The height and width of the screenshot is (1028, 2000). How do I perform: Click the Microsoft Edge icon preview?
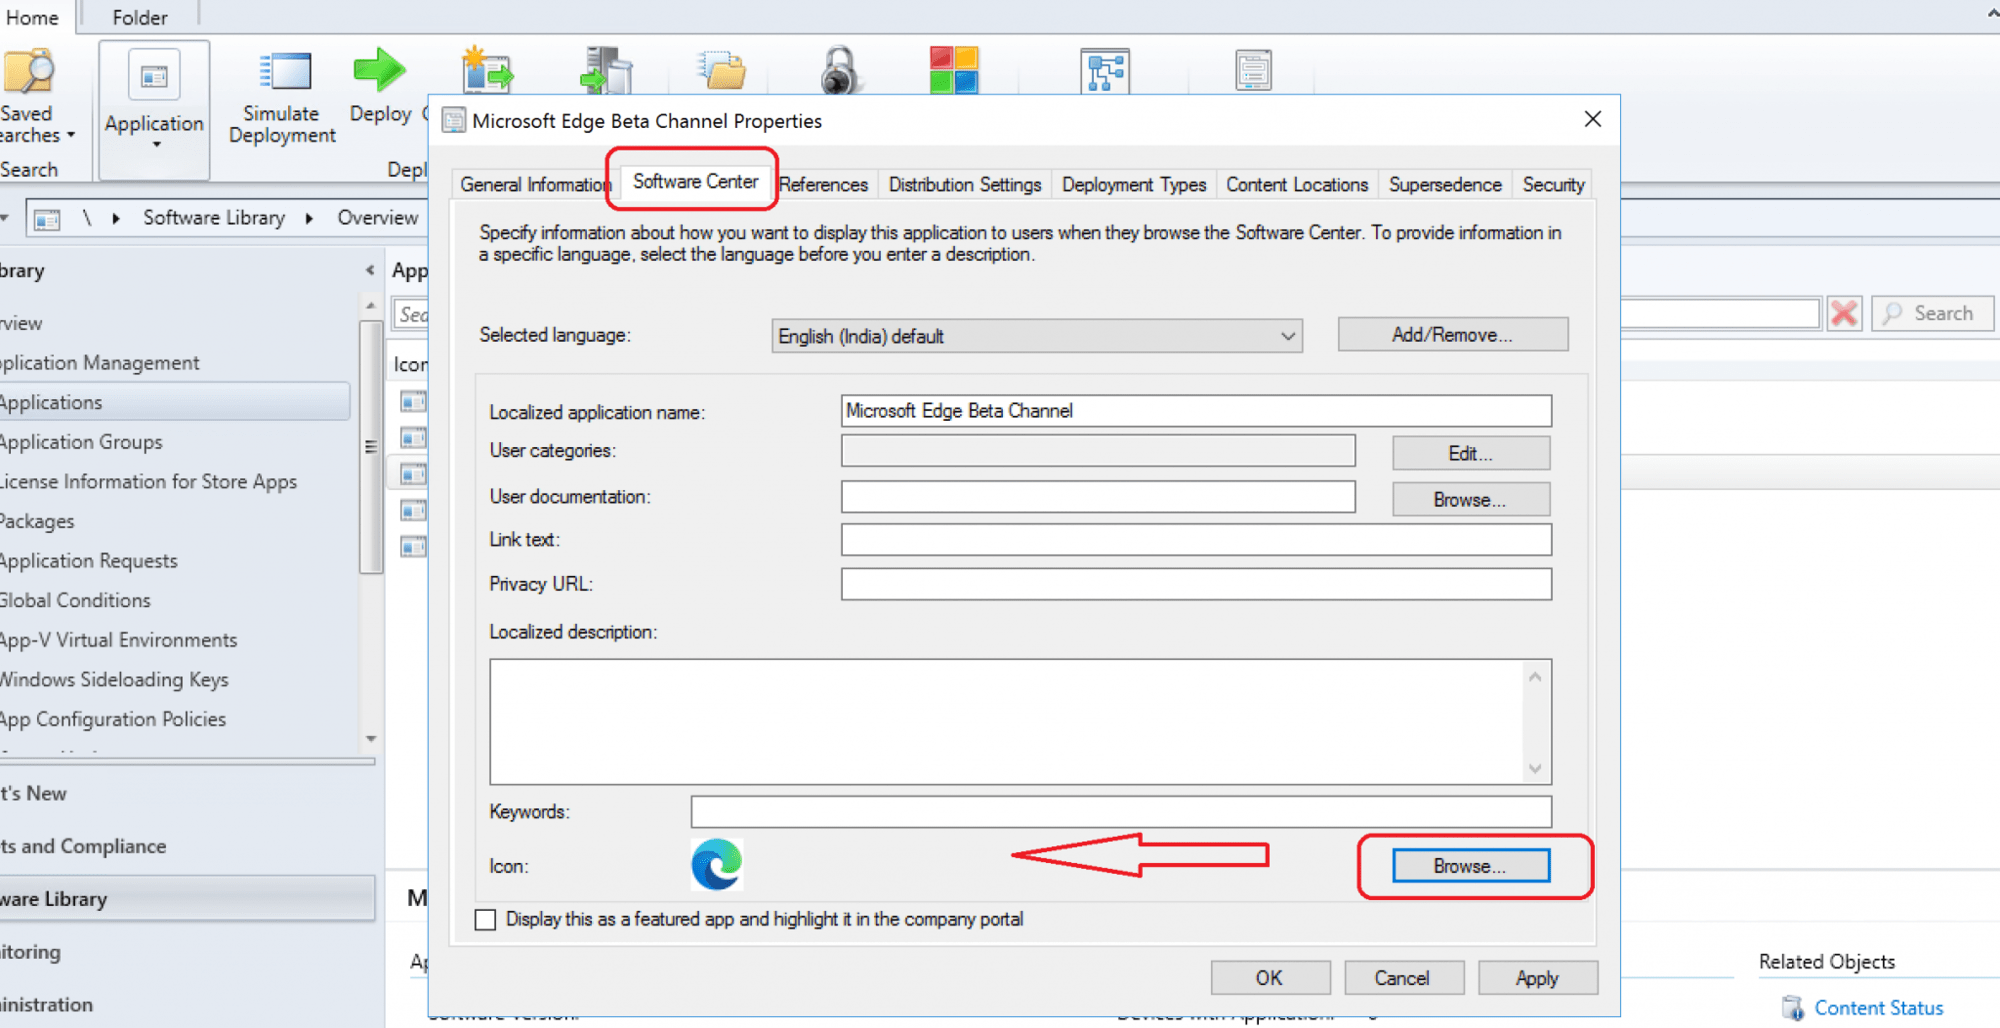click(716, 865)
